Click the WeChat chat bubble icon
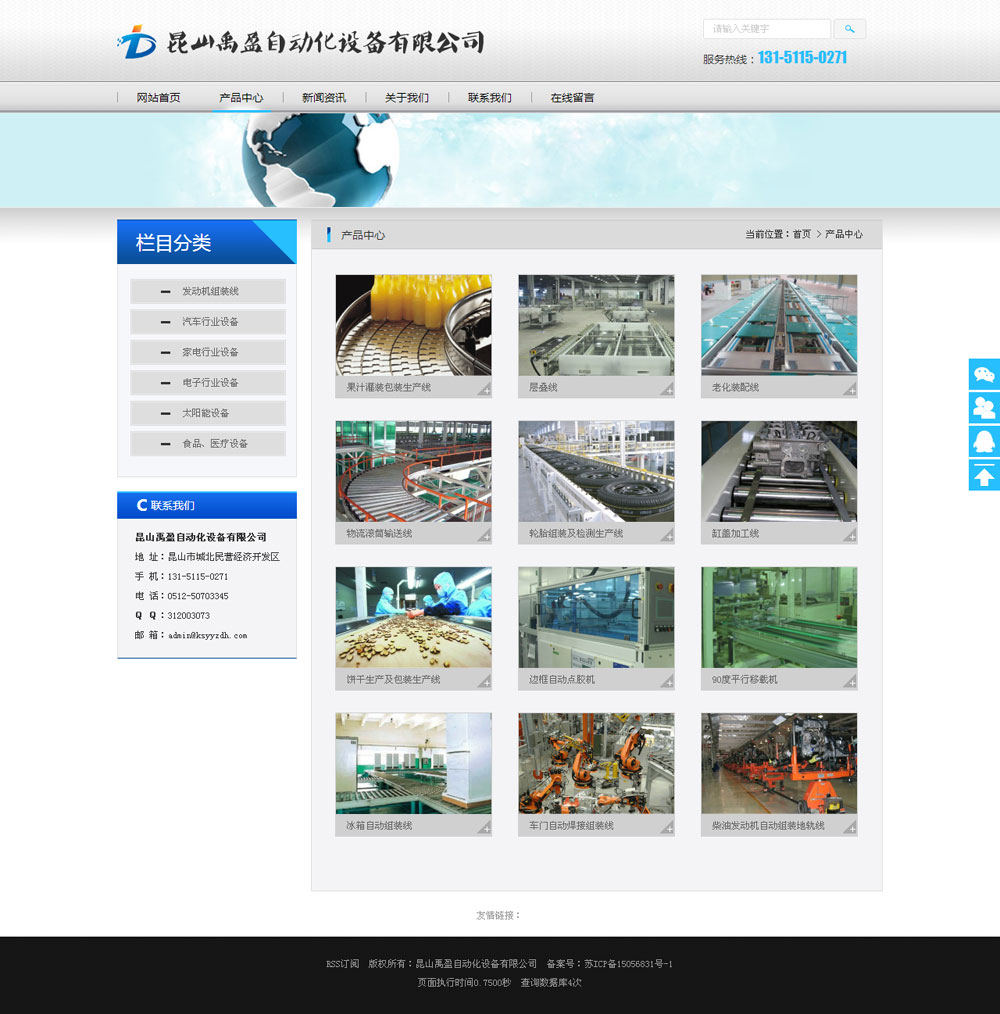 click(984, 374)
